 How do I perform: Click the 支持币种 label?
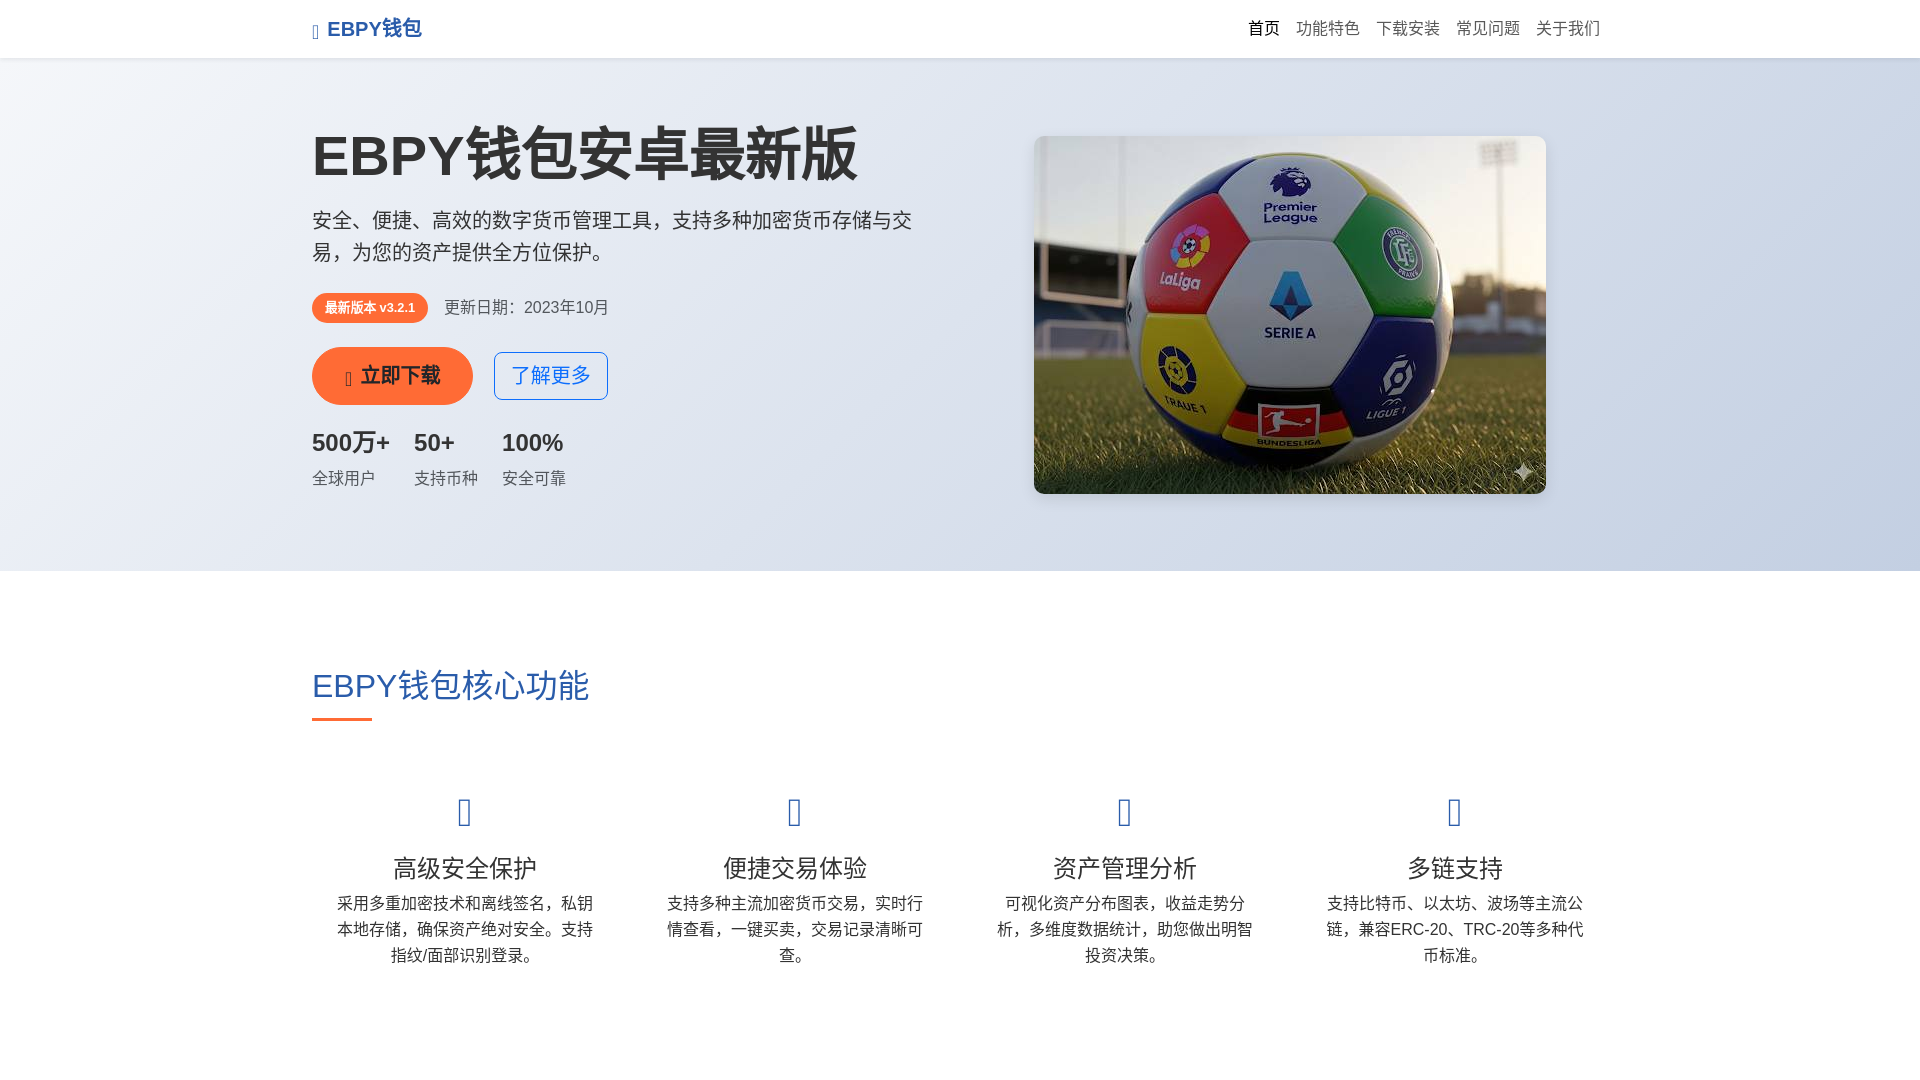point(446,479)
